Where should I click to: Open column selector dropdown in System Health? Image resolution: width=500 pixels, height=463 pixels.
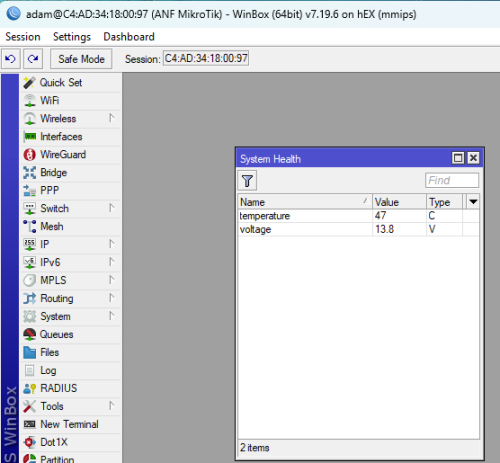pos(473,202)
